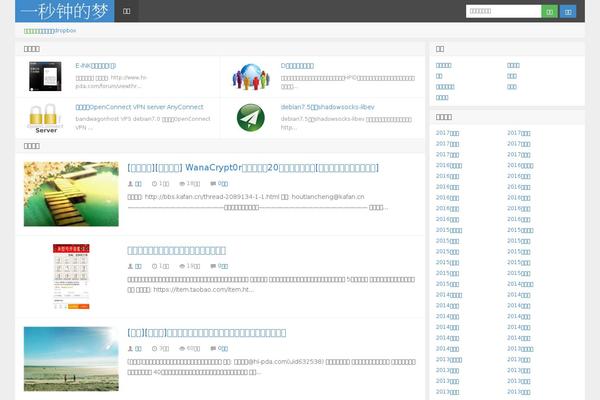Open the post title above the hi-pda excerpt
The width and height of the screenshot is (600, 400).
click(207, 333)
